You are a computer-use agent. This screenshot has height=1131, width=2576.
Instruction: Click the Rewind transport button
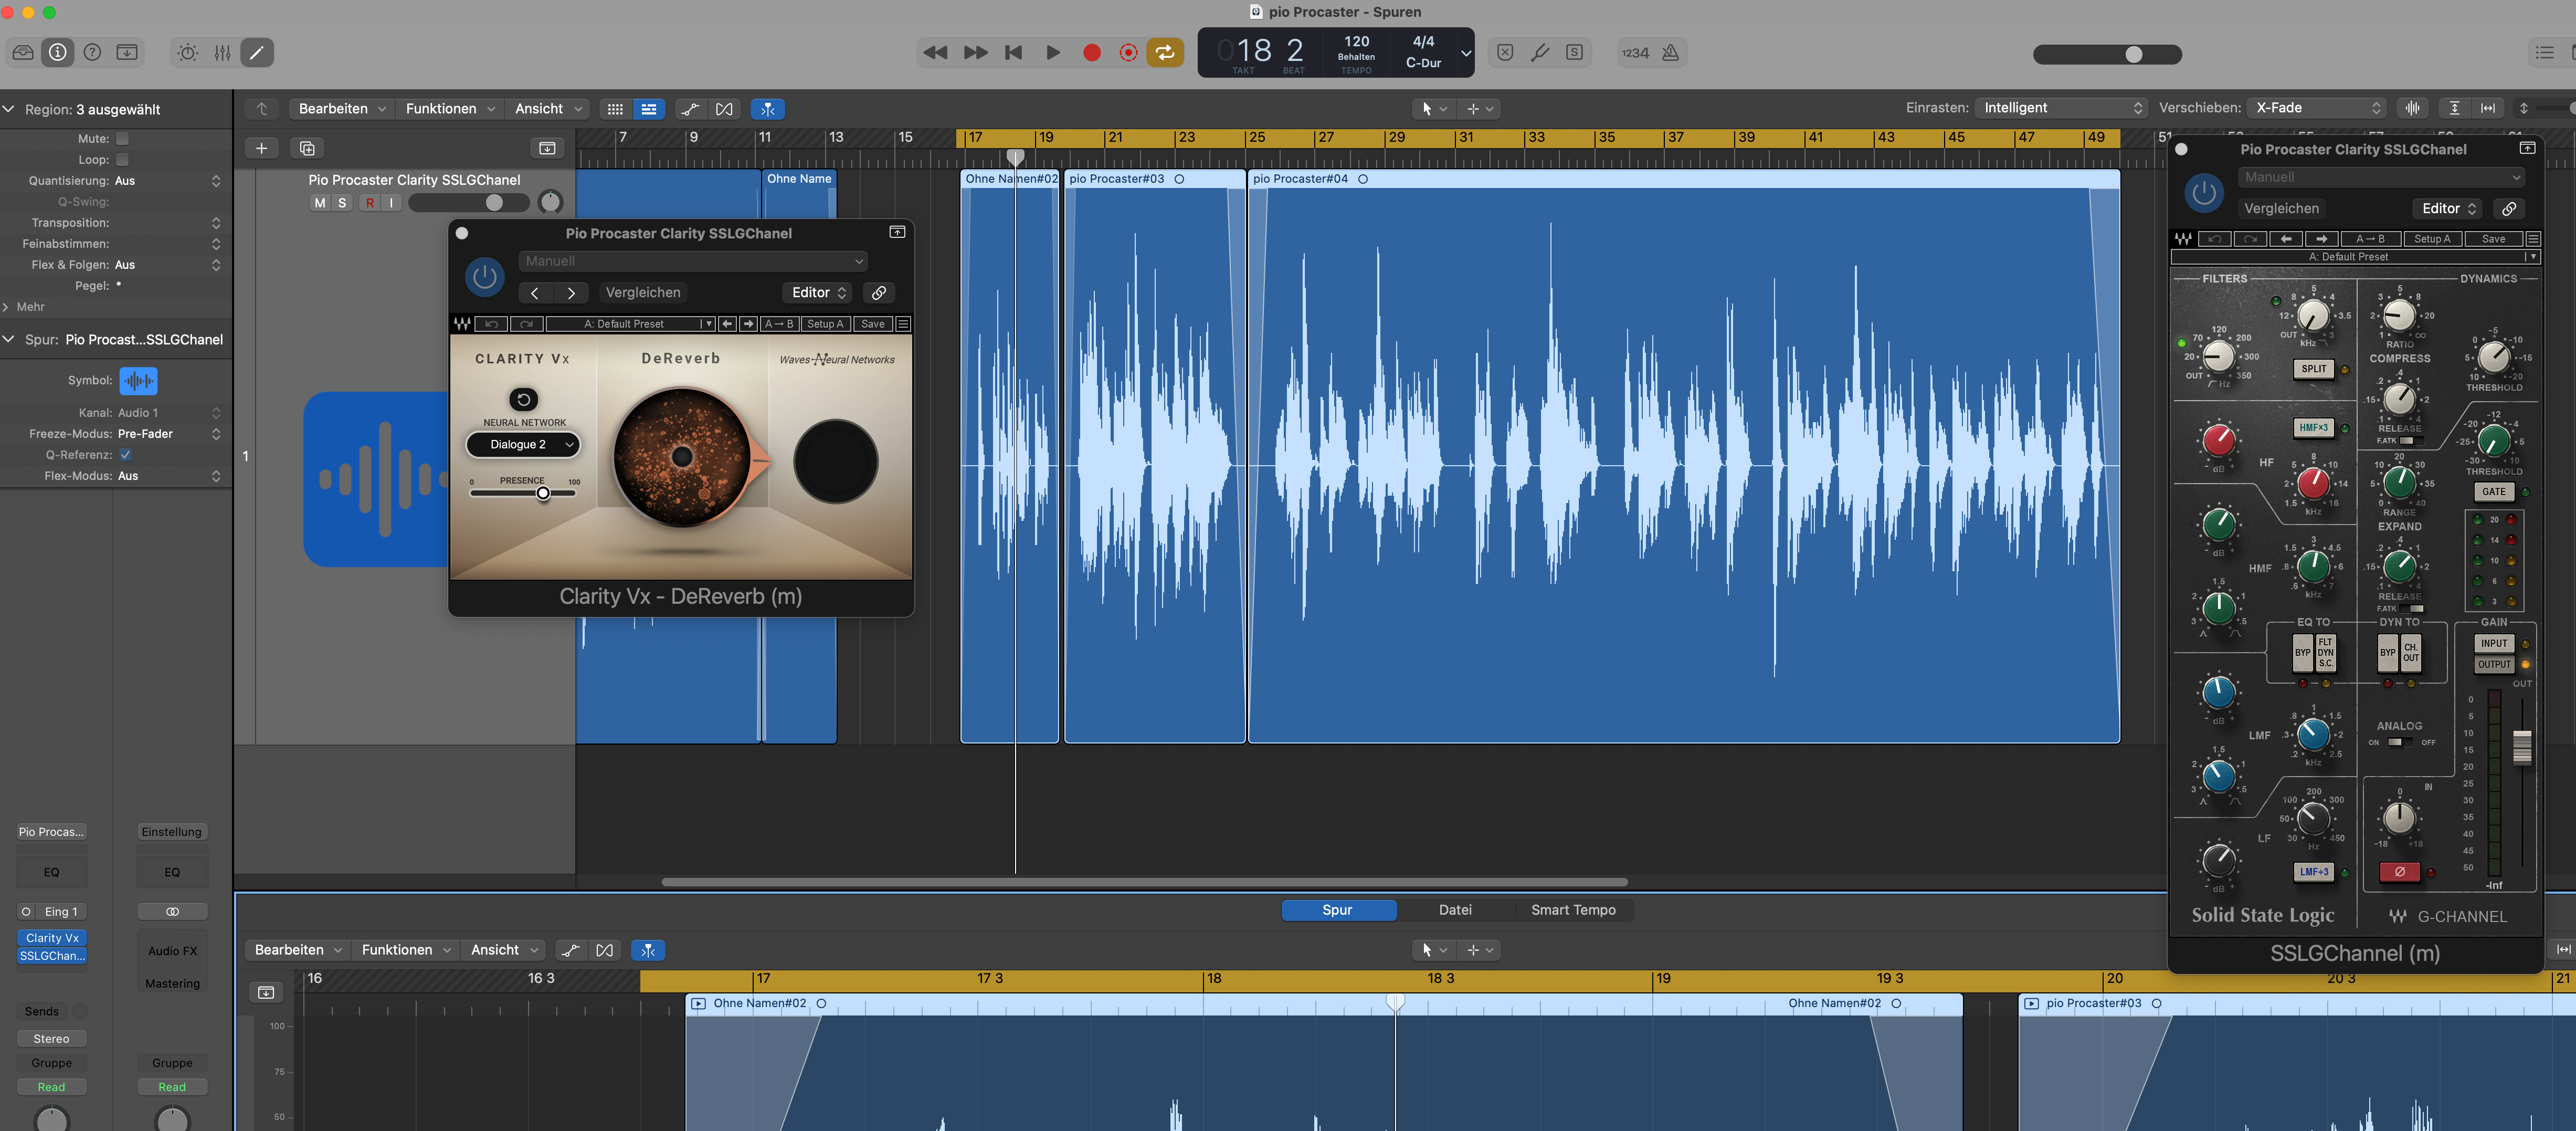point(935,52)
